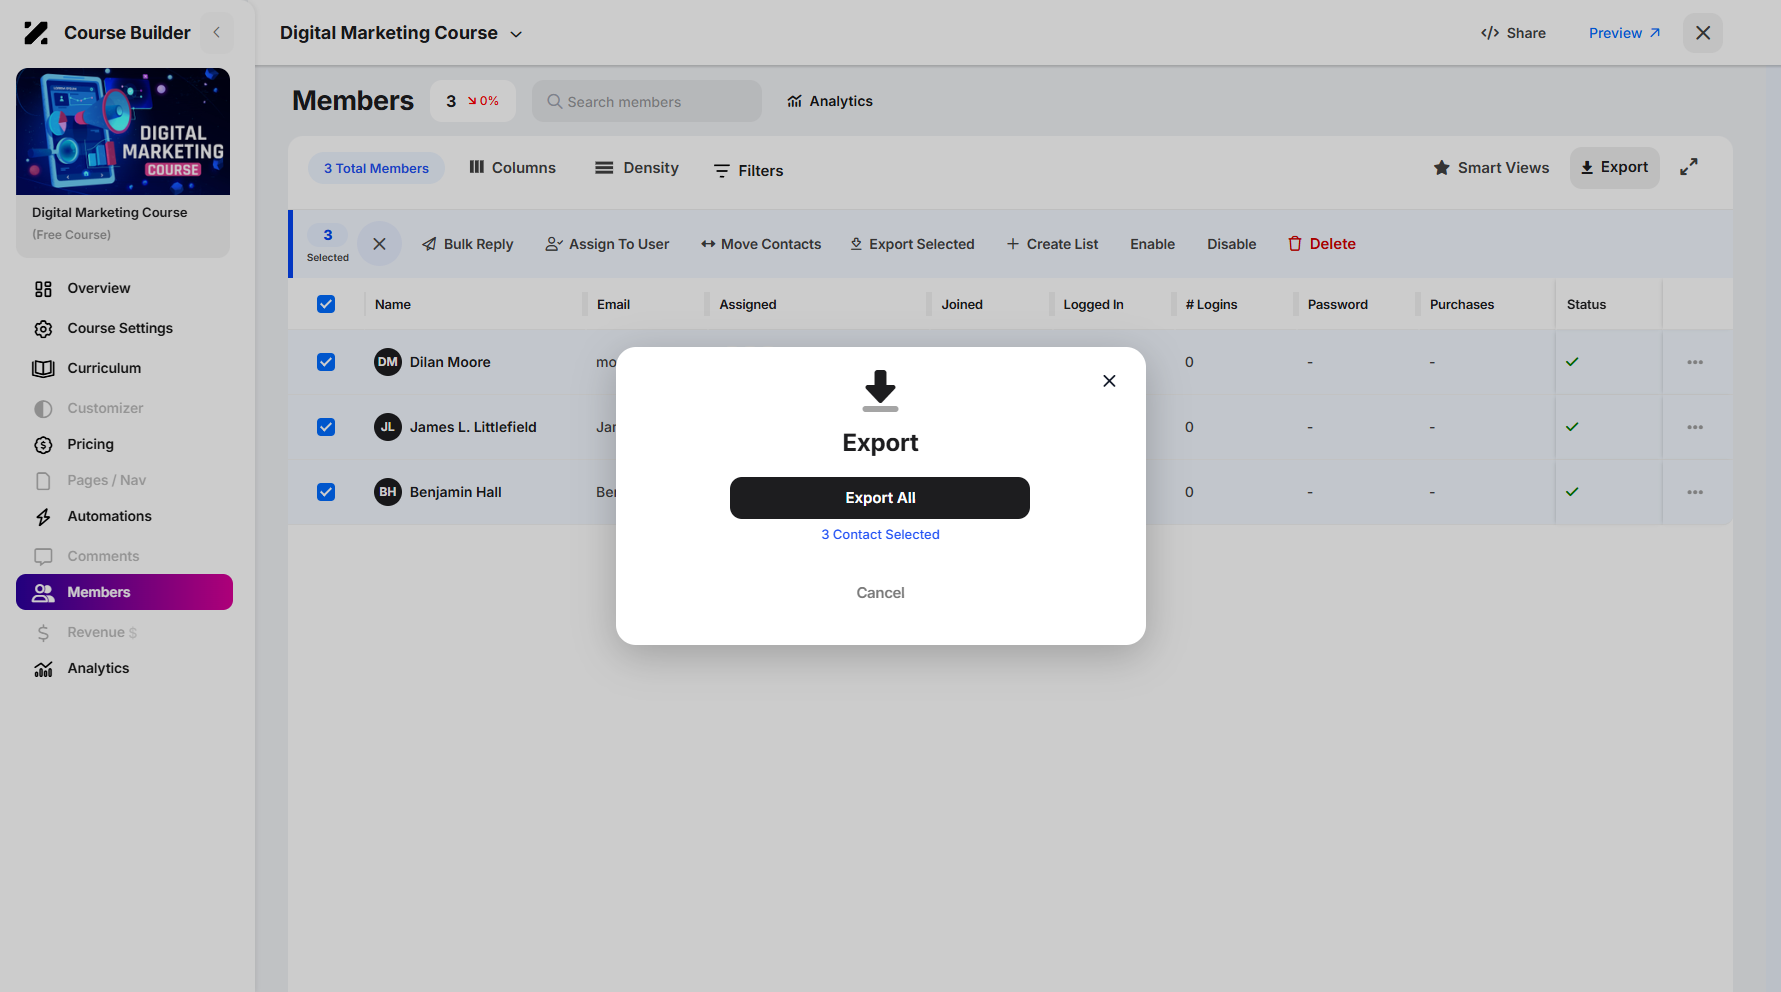
Task: Uncheck Dilan Moore's row checkbox
Action: point(326,362)
